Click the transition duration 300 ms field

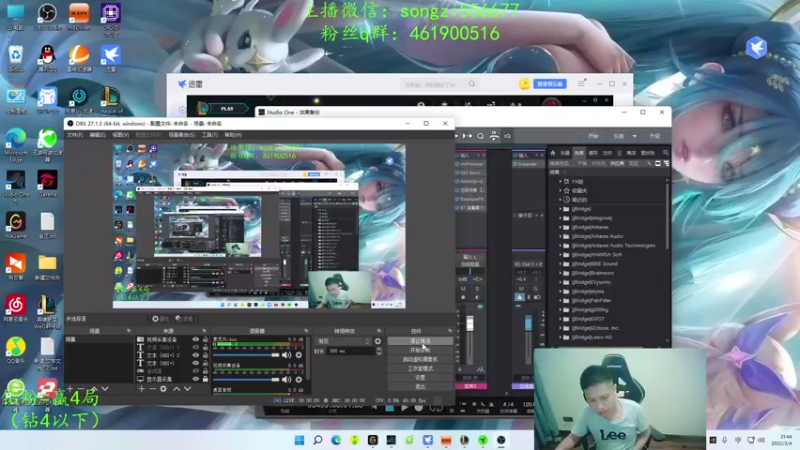[x=352, y=352]
